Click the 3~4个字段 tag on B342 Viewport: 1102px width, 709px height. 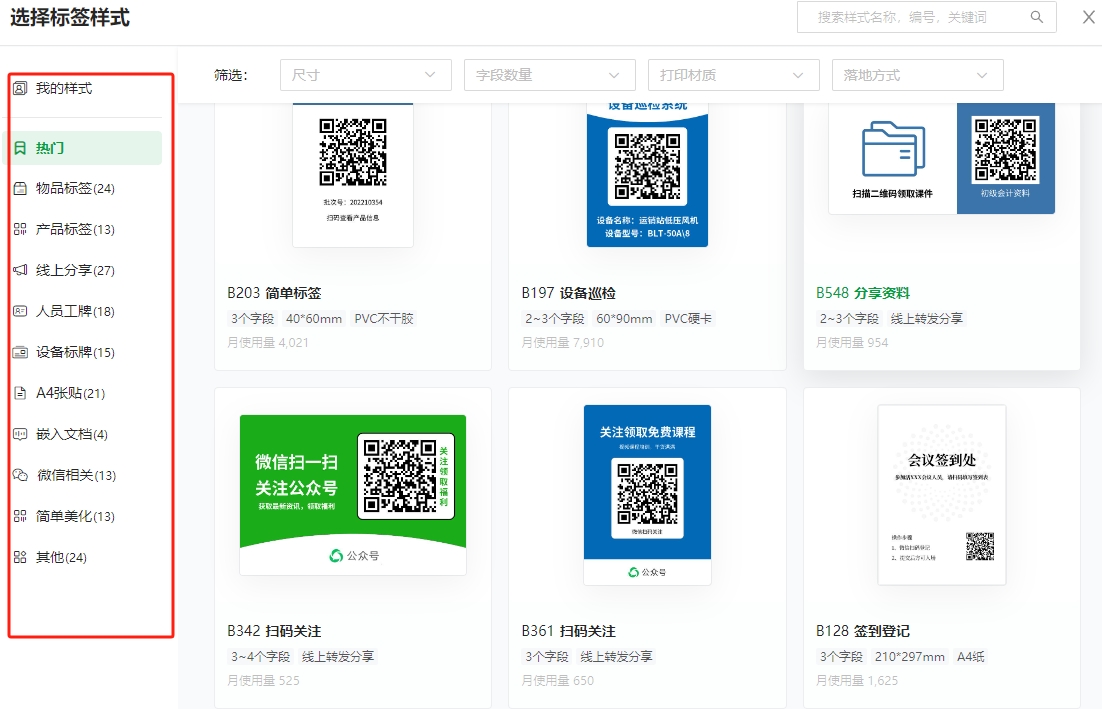[x=261, y=656]
